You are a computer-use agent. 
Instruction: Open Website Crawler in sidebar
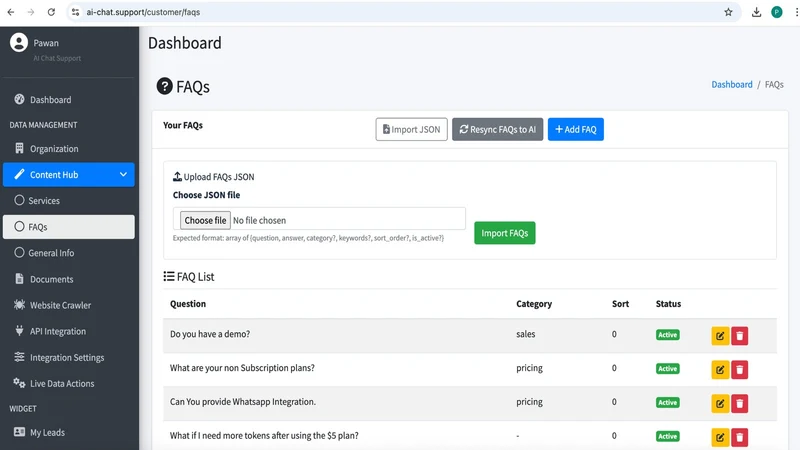[x=69, y=305]
